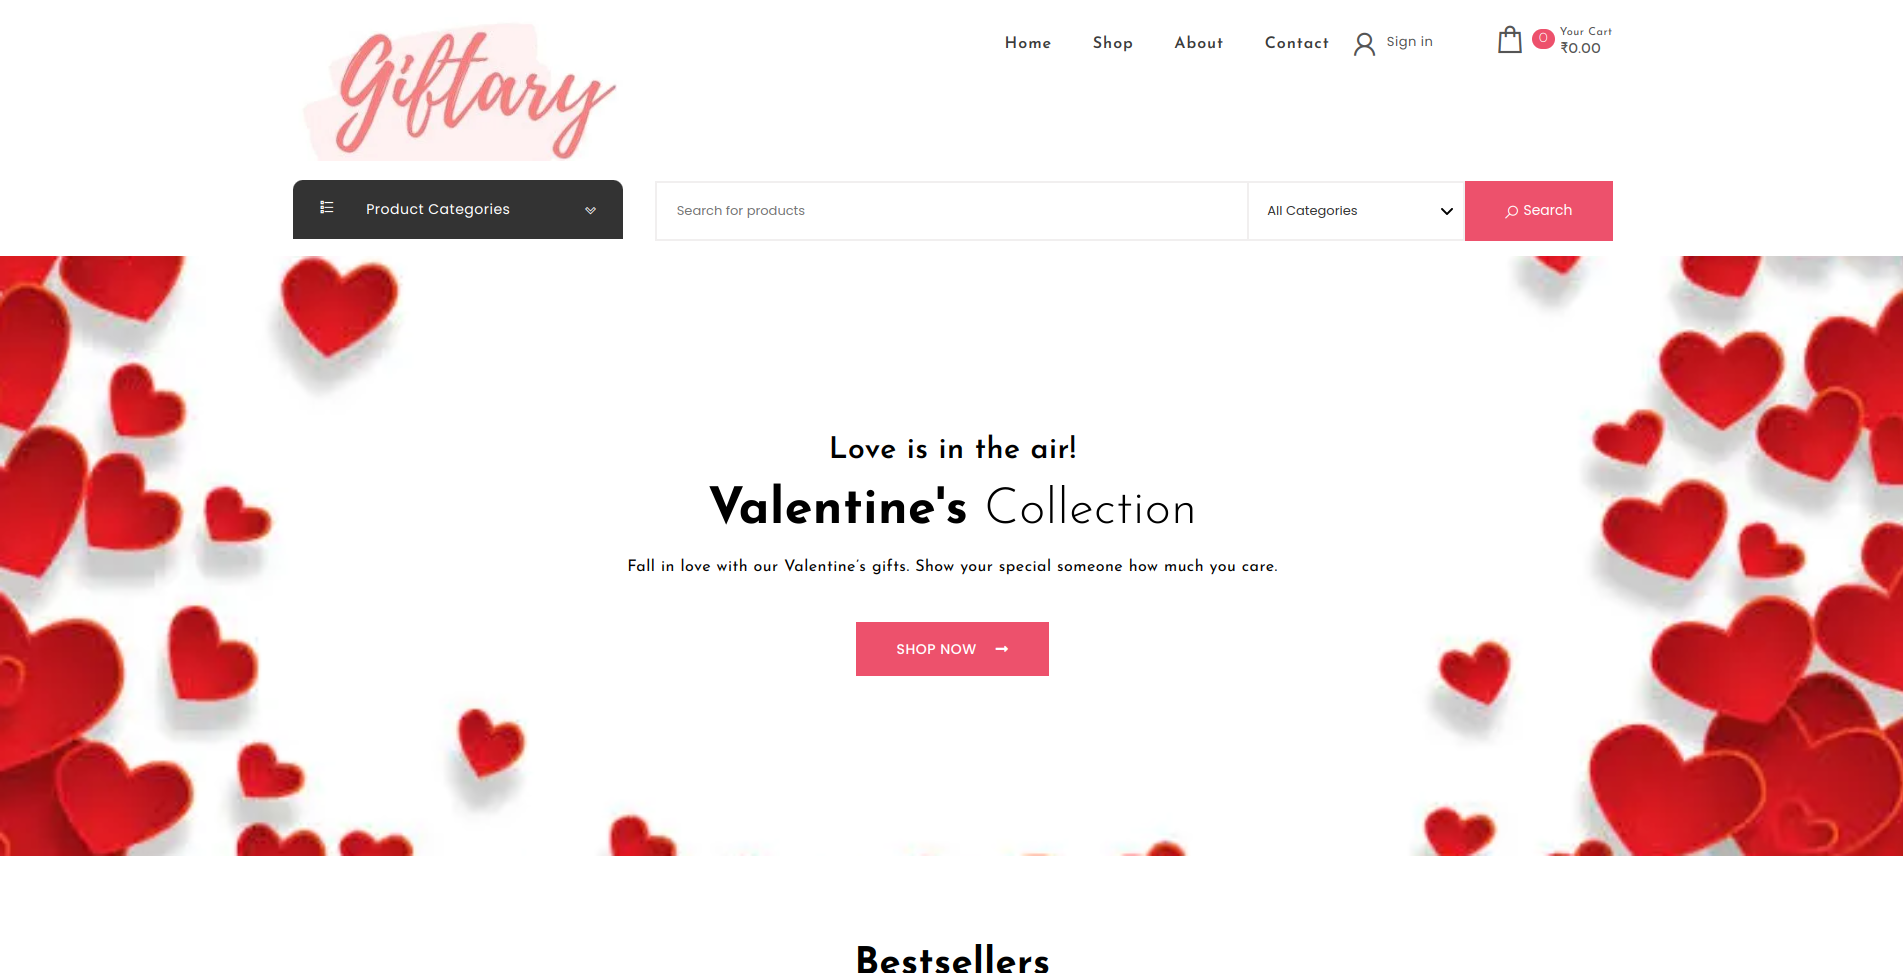Open the About page link
The height and width of the screenshot is (973, 1903).
(x=1199, y=43)
